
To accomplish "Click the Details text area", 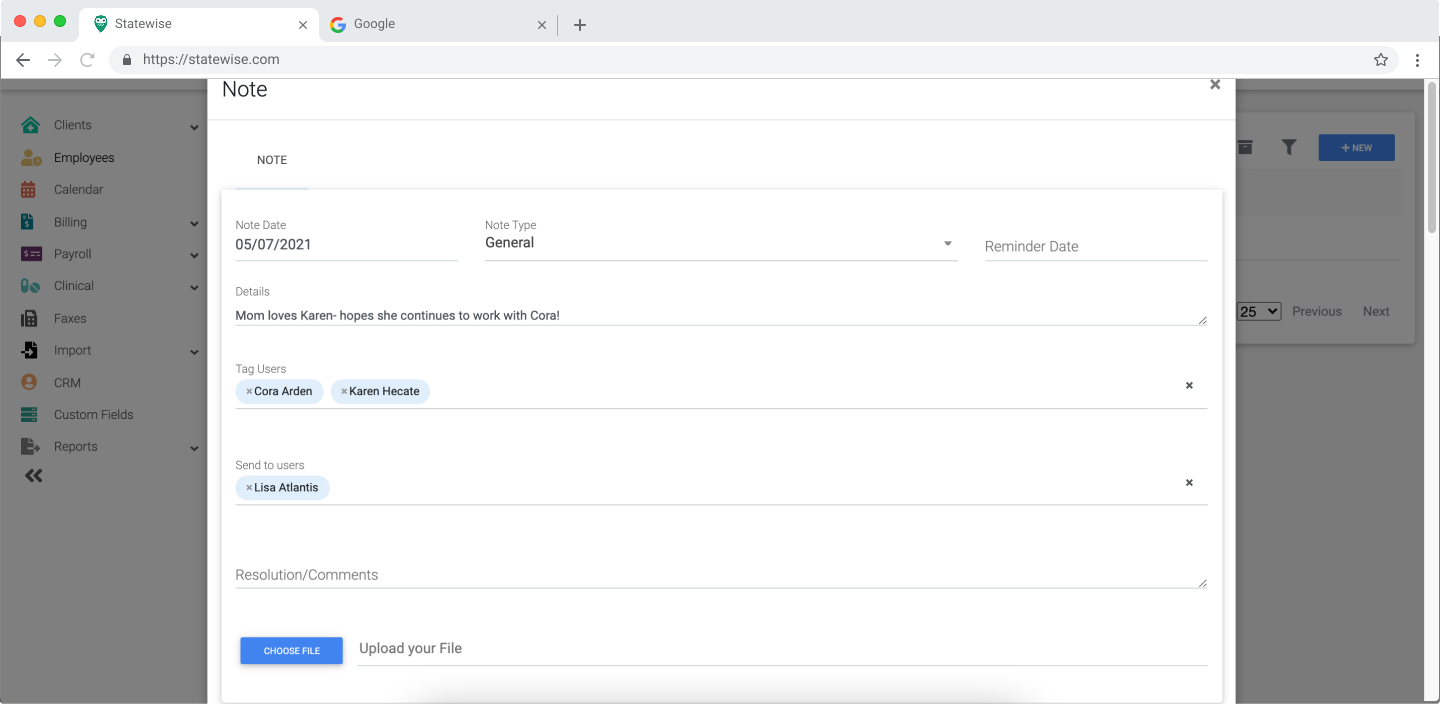I will (x=721, y=315).
